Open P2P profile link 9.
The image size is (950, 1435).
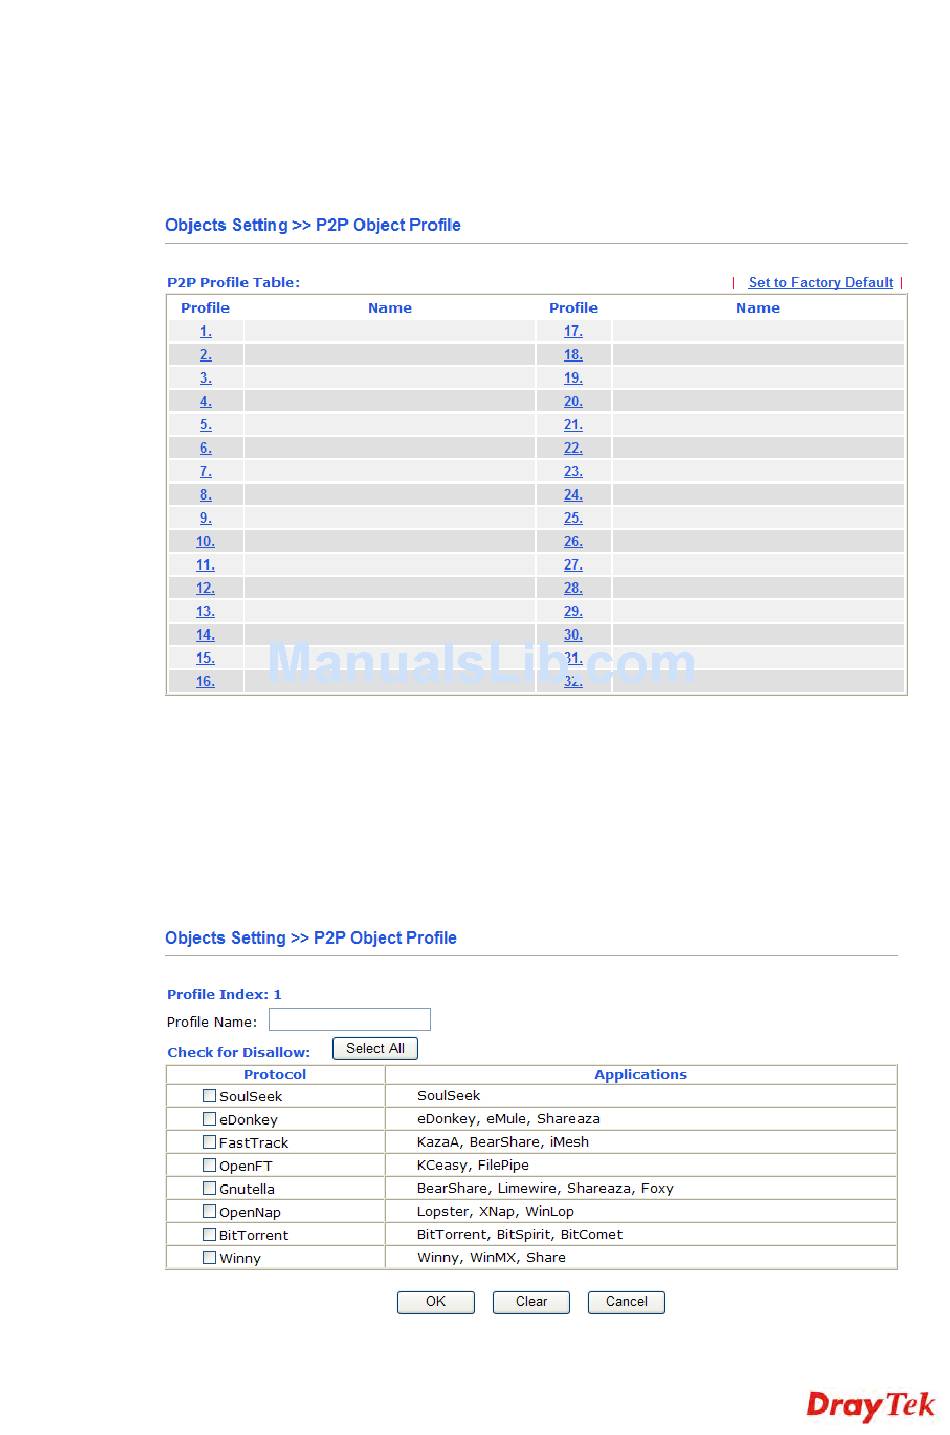(x=205, y=518)
